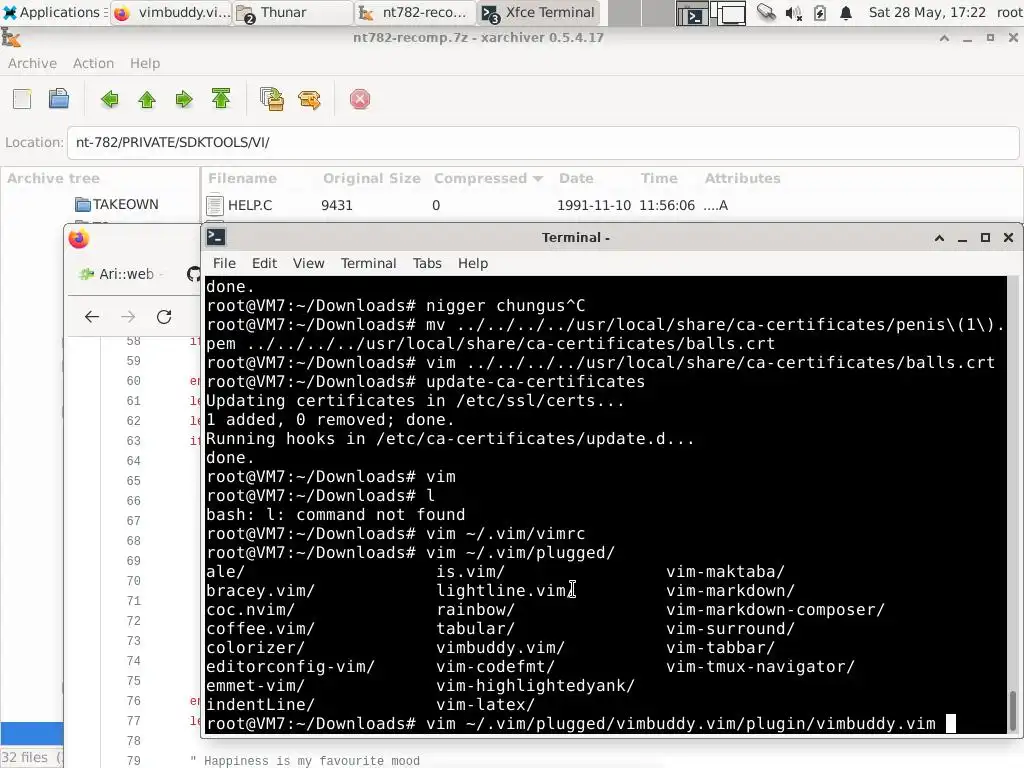Image resolution: width=1024 pixels, height=768 pixels.
Task: Open the xarchiver Archive menu
Action: [x=32, y=63]
